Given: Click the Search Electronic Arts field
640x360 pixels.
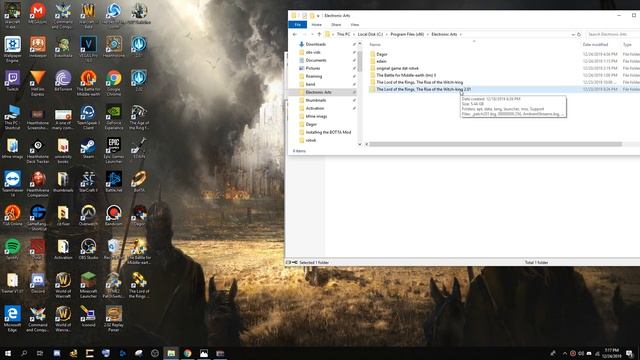Looking at the screenshot, I should [x=612, y=34].
